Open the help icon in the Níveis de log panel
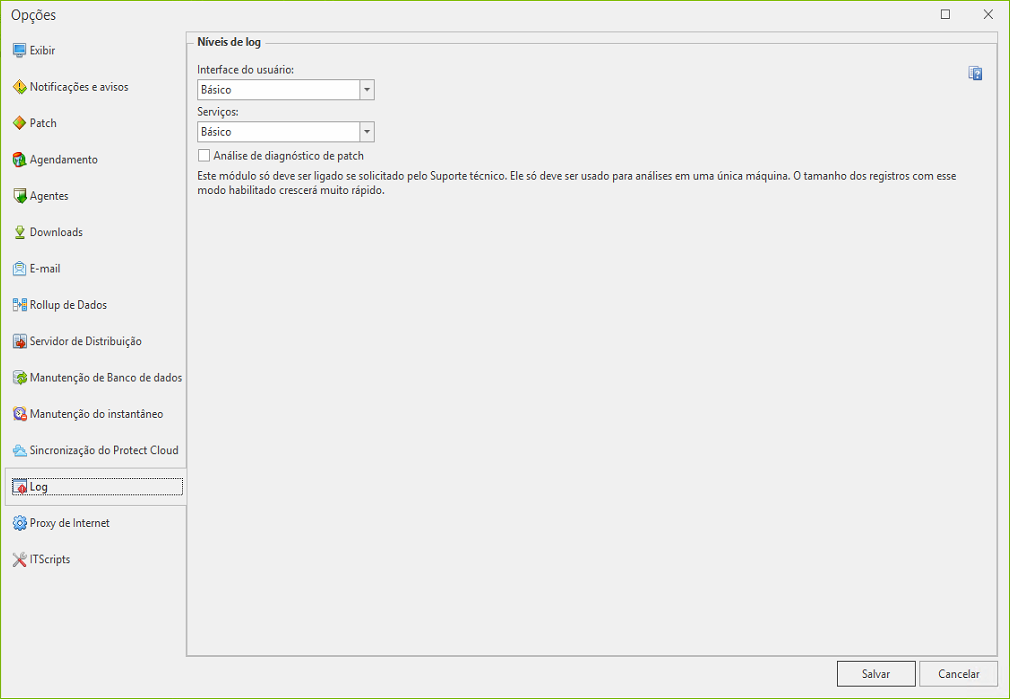The image size is (1010, 699). (975, 73)
